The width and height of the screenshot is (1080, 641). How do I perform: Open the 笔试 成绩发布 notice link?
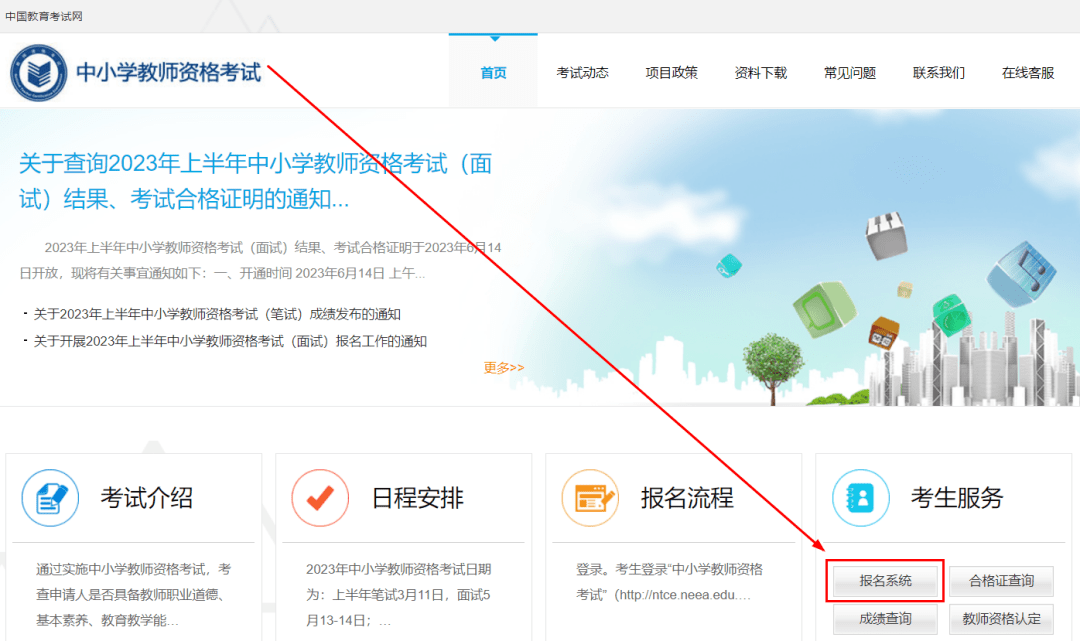pyautogui.click(x=217, y=314)
